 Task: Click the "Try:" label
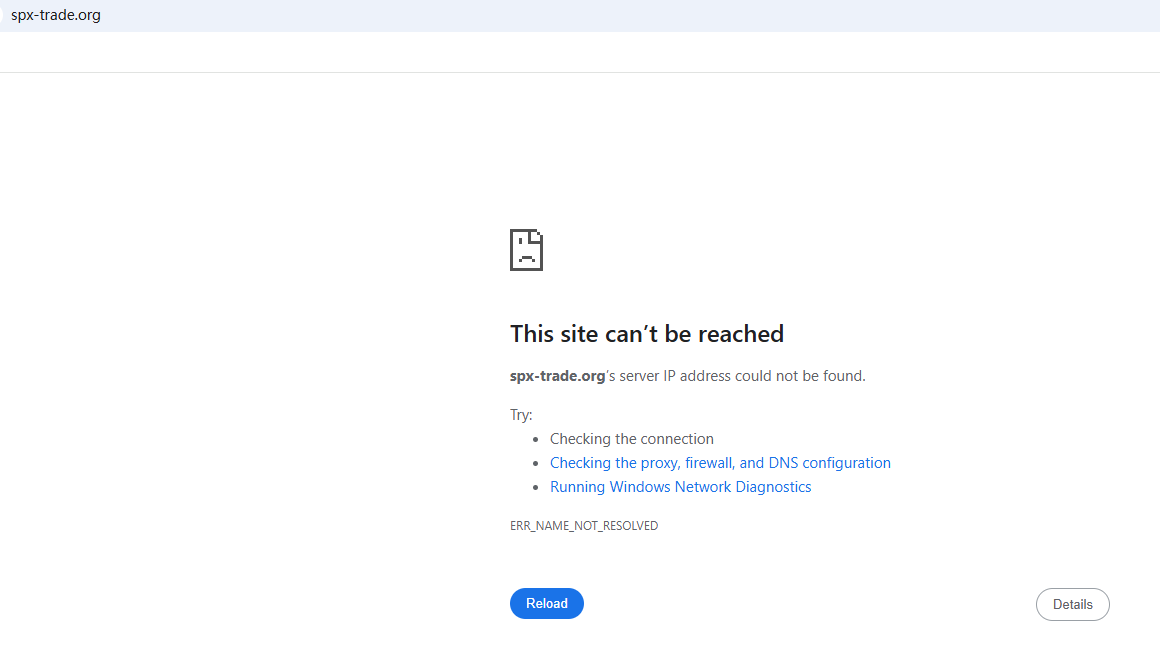pyautogui.click(x=521, y=415)
